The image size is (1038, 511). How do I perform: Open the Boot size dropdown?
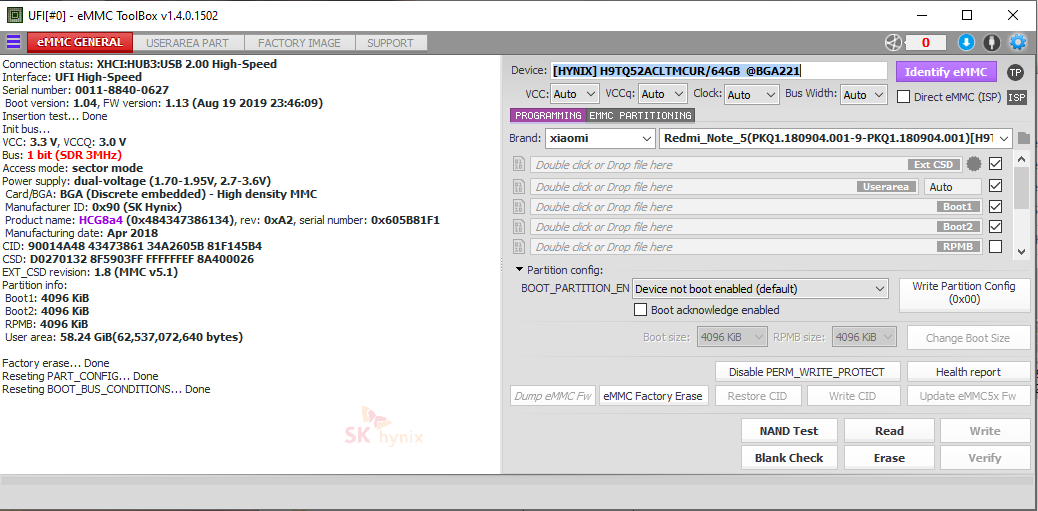733,337
